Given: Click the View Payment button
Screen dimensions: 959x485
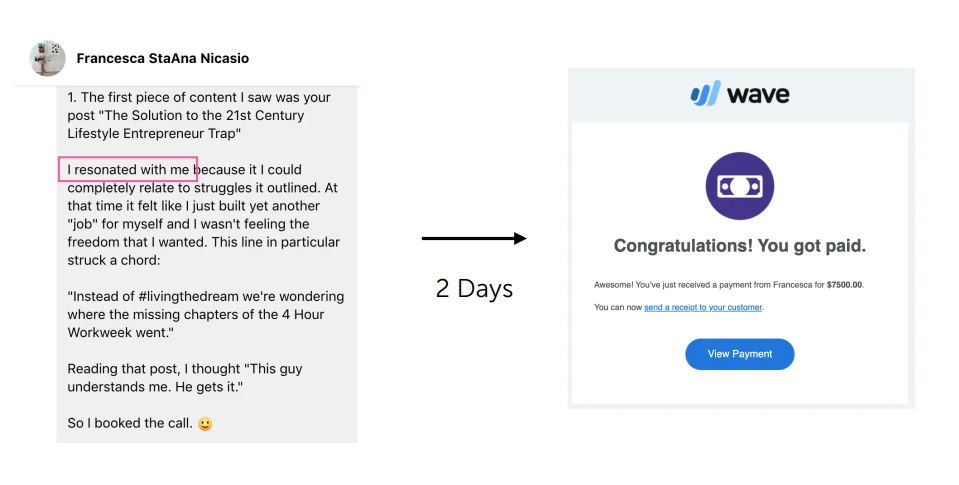Looking at the screenshot, I should tap(739, 354).
